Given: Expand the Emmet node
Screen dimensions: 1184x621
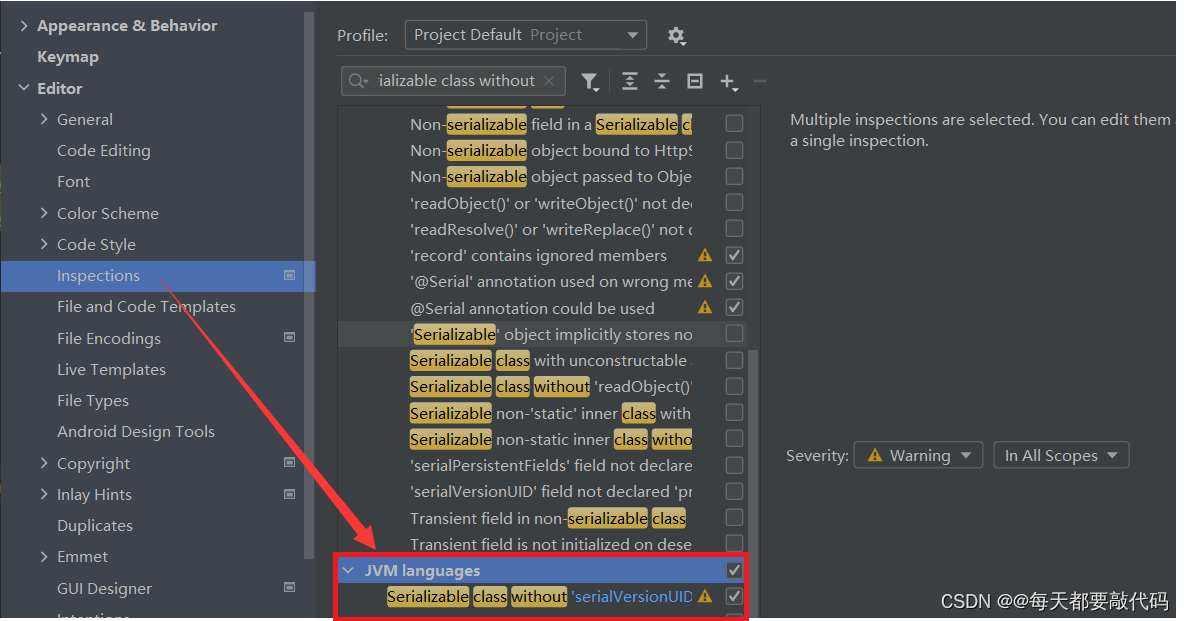Looking at the screenshot, I should [x=44, y=557].
